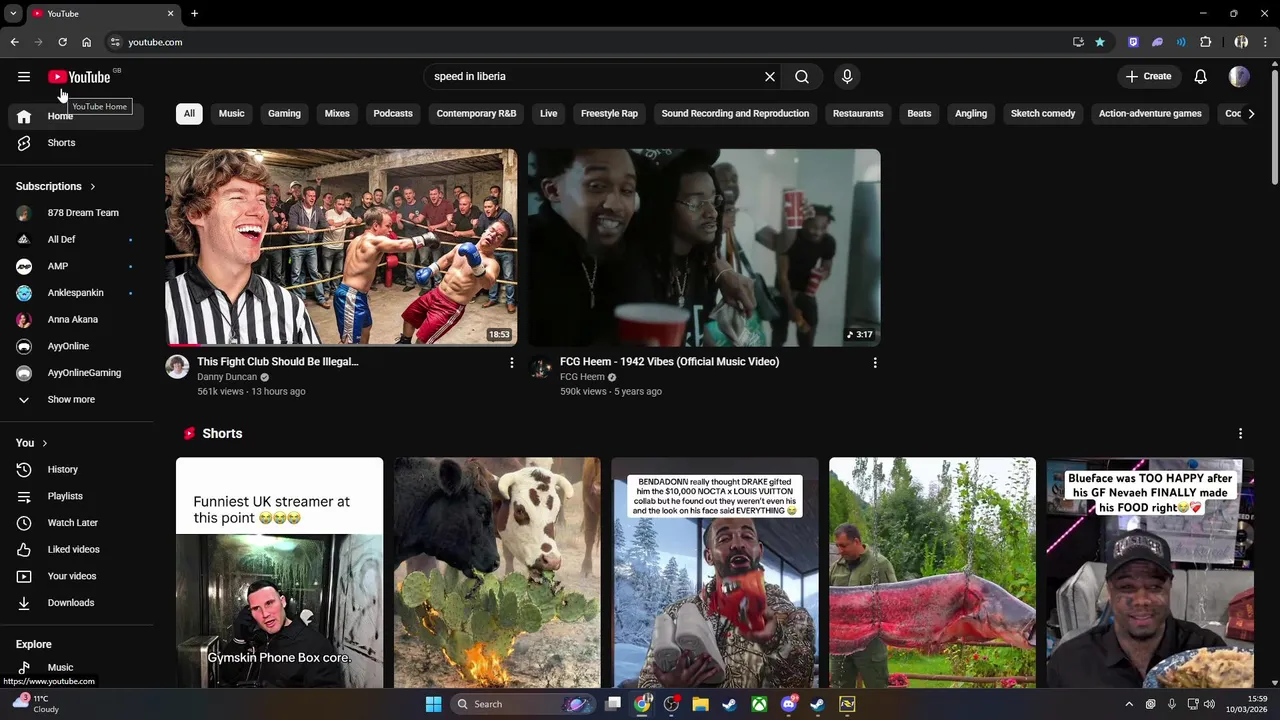
Task: Show more subscriptions
Action: pyautogui.click(x=77, y=400)
